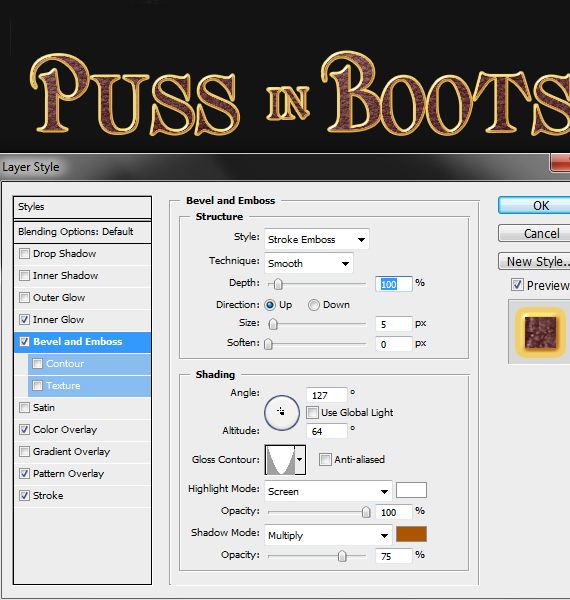Viewport: 570px width, 600px height.
Task: Open the Satin settings row
Action: tap(82, 408)
